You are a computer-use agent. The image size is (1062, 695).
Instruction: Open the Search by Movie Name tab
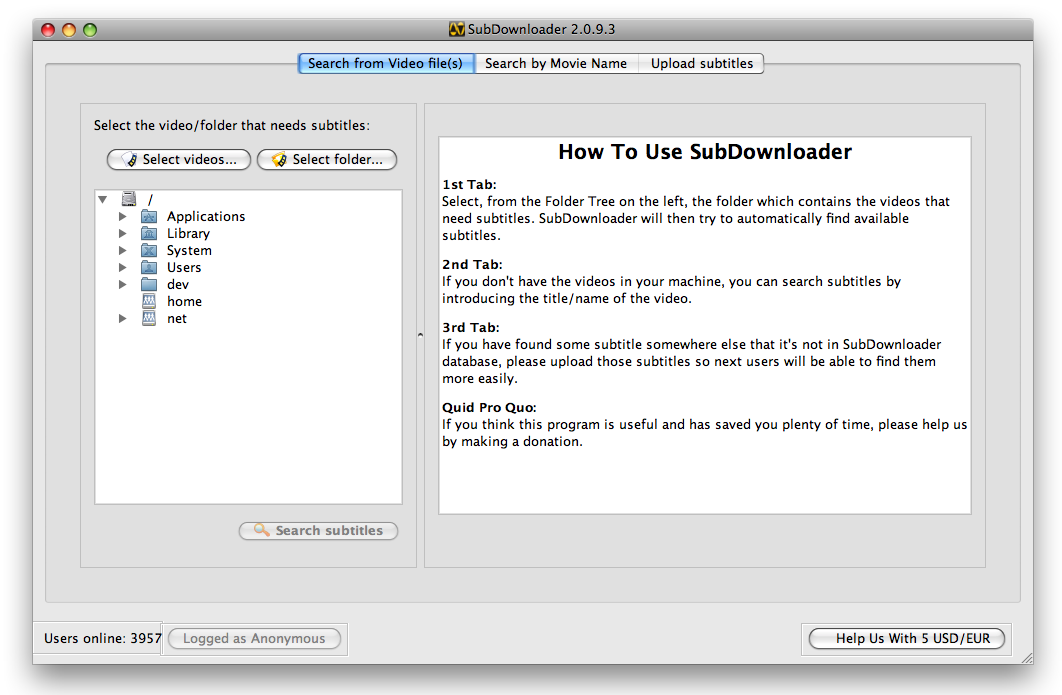tap(556, 64)
